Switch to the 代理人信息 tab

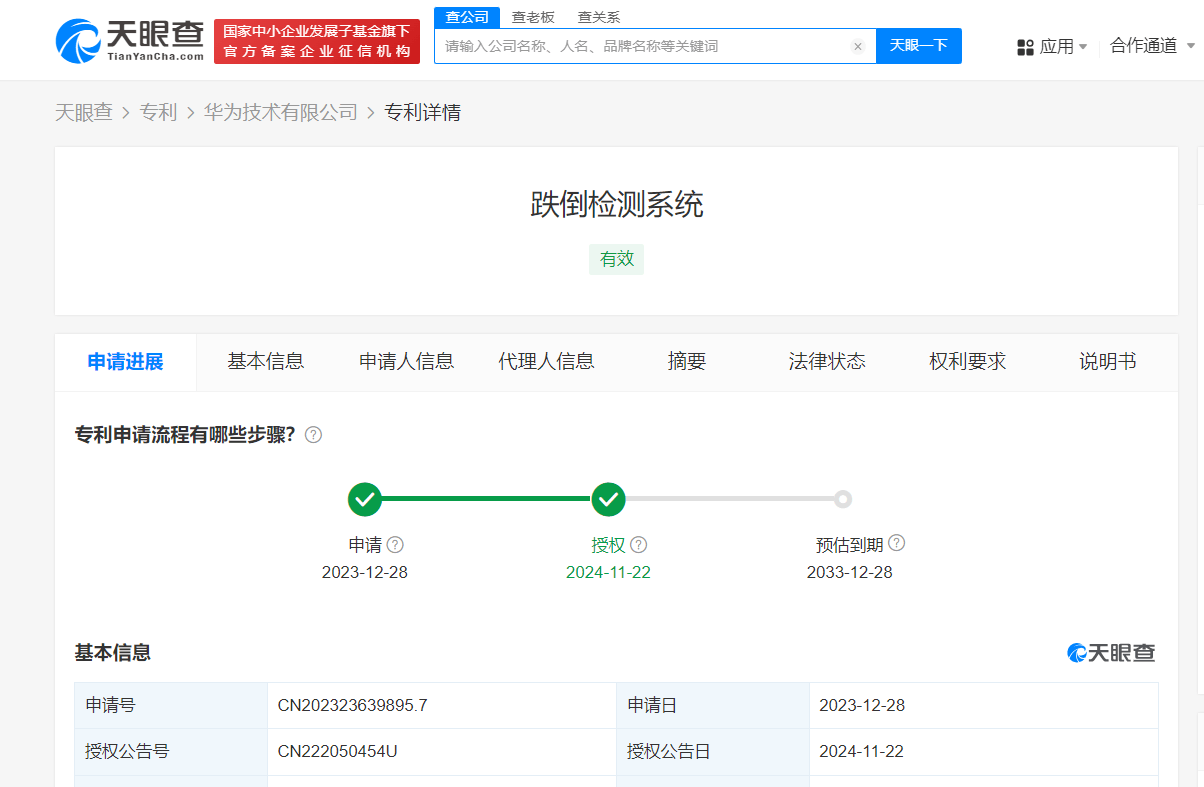tap(547, 362)
